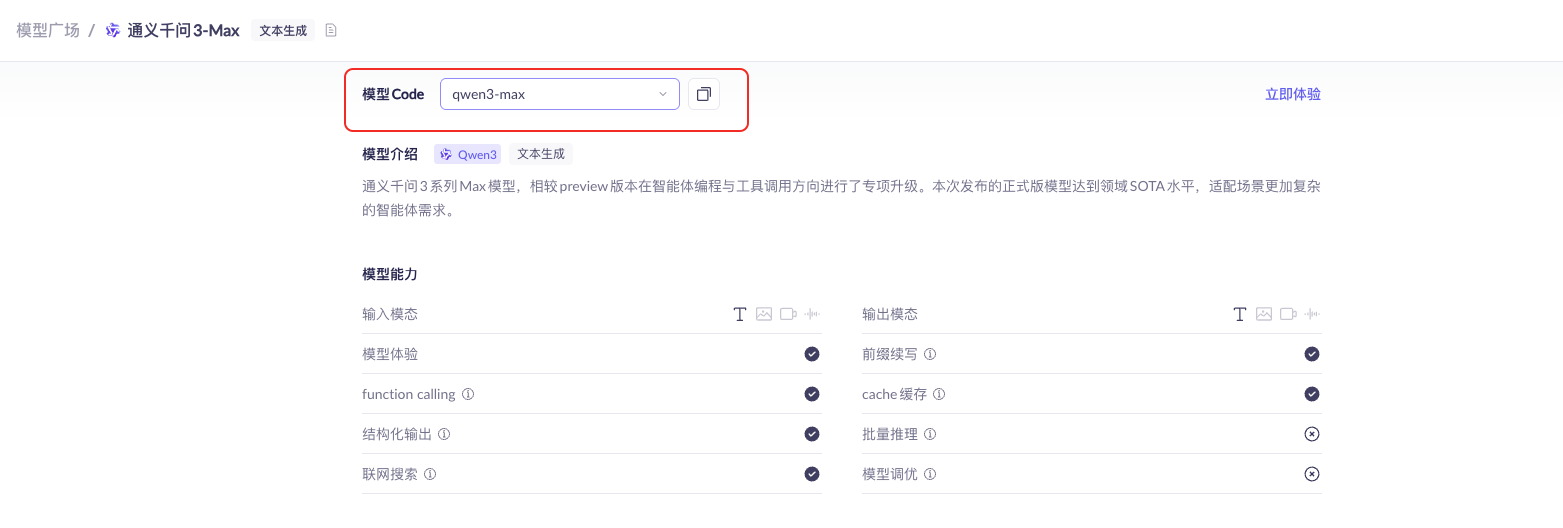The image size is (1563, 528).
Task: Click the info icon next to 批量推理
Action: 930,434
